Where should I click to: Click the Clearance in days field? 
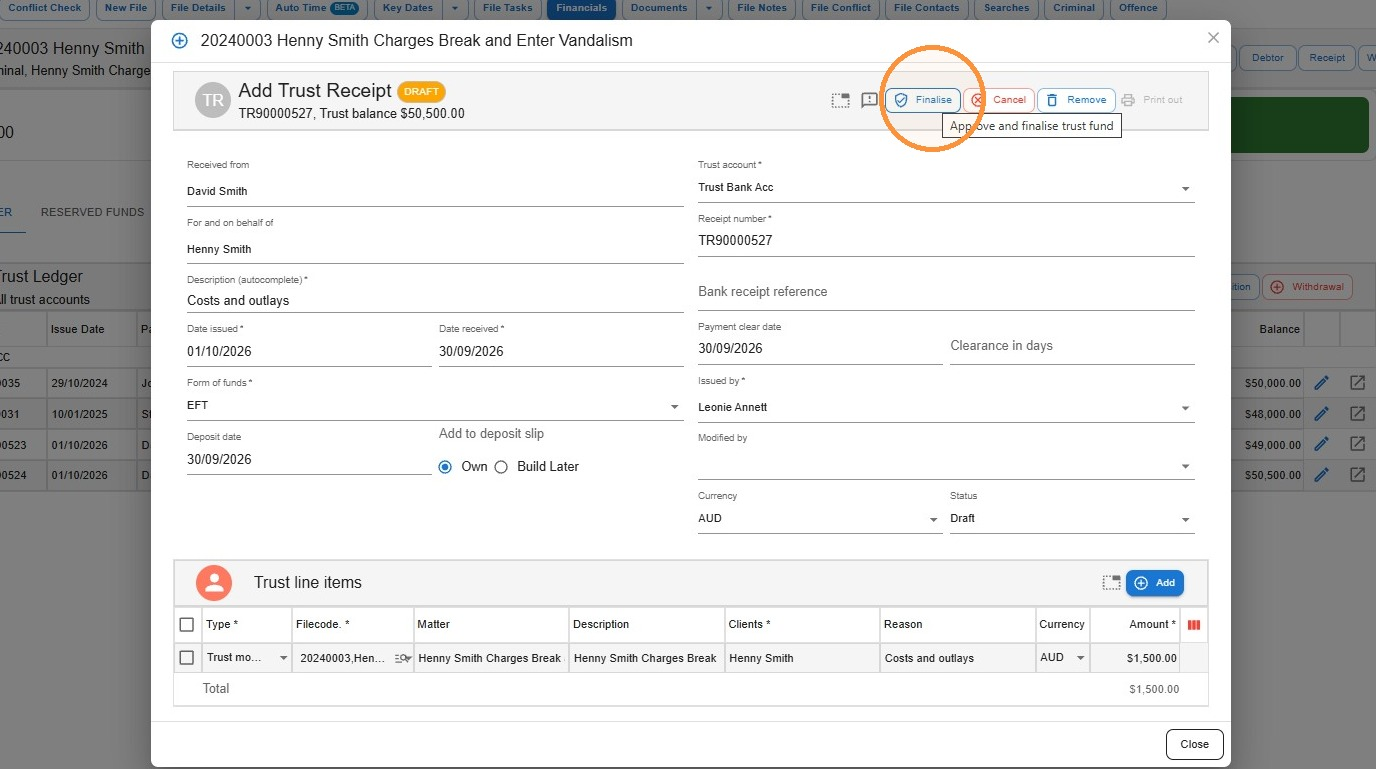[x=1072, y=346]
